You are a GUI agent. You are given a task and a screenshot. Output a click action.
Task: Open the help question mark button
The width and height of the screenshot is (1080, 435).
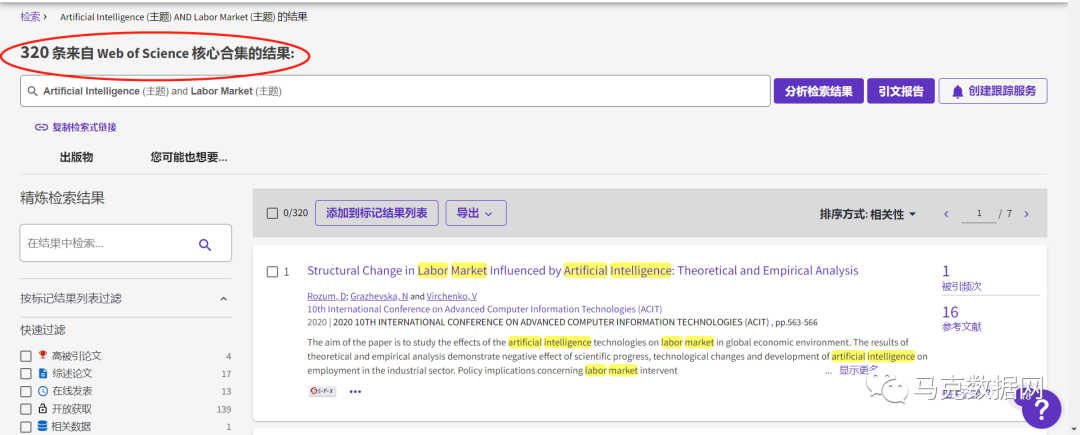pos(1041,409)
